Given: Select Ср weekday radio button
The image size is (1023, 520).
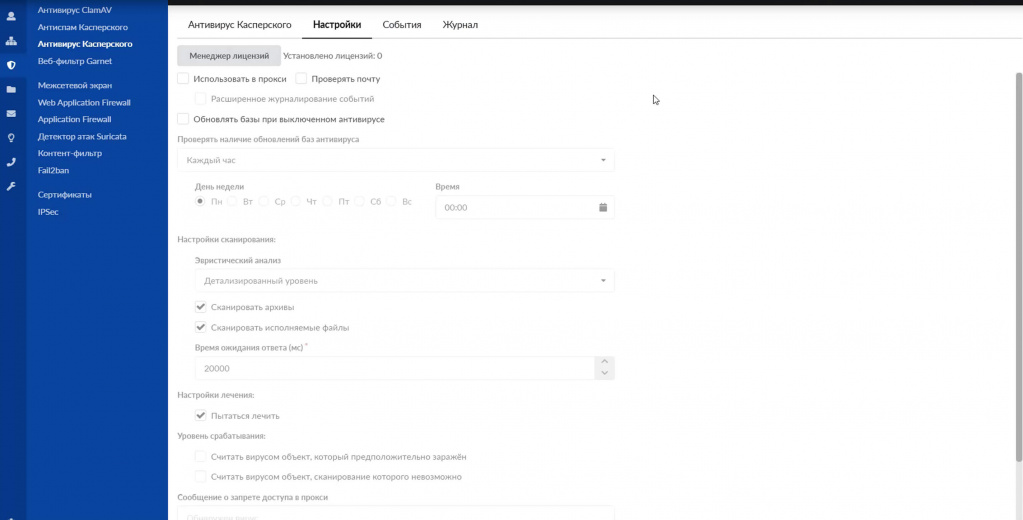Looking at the screenshot, I should 264,202.
